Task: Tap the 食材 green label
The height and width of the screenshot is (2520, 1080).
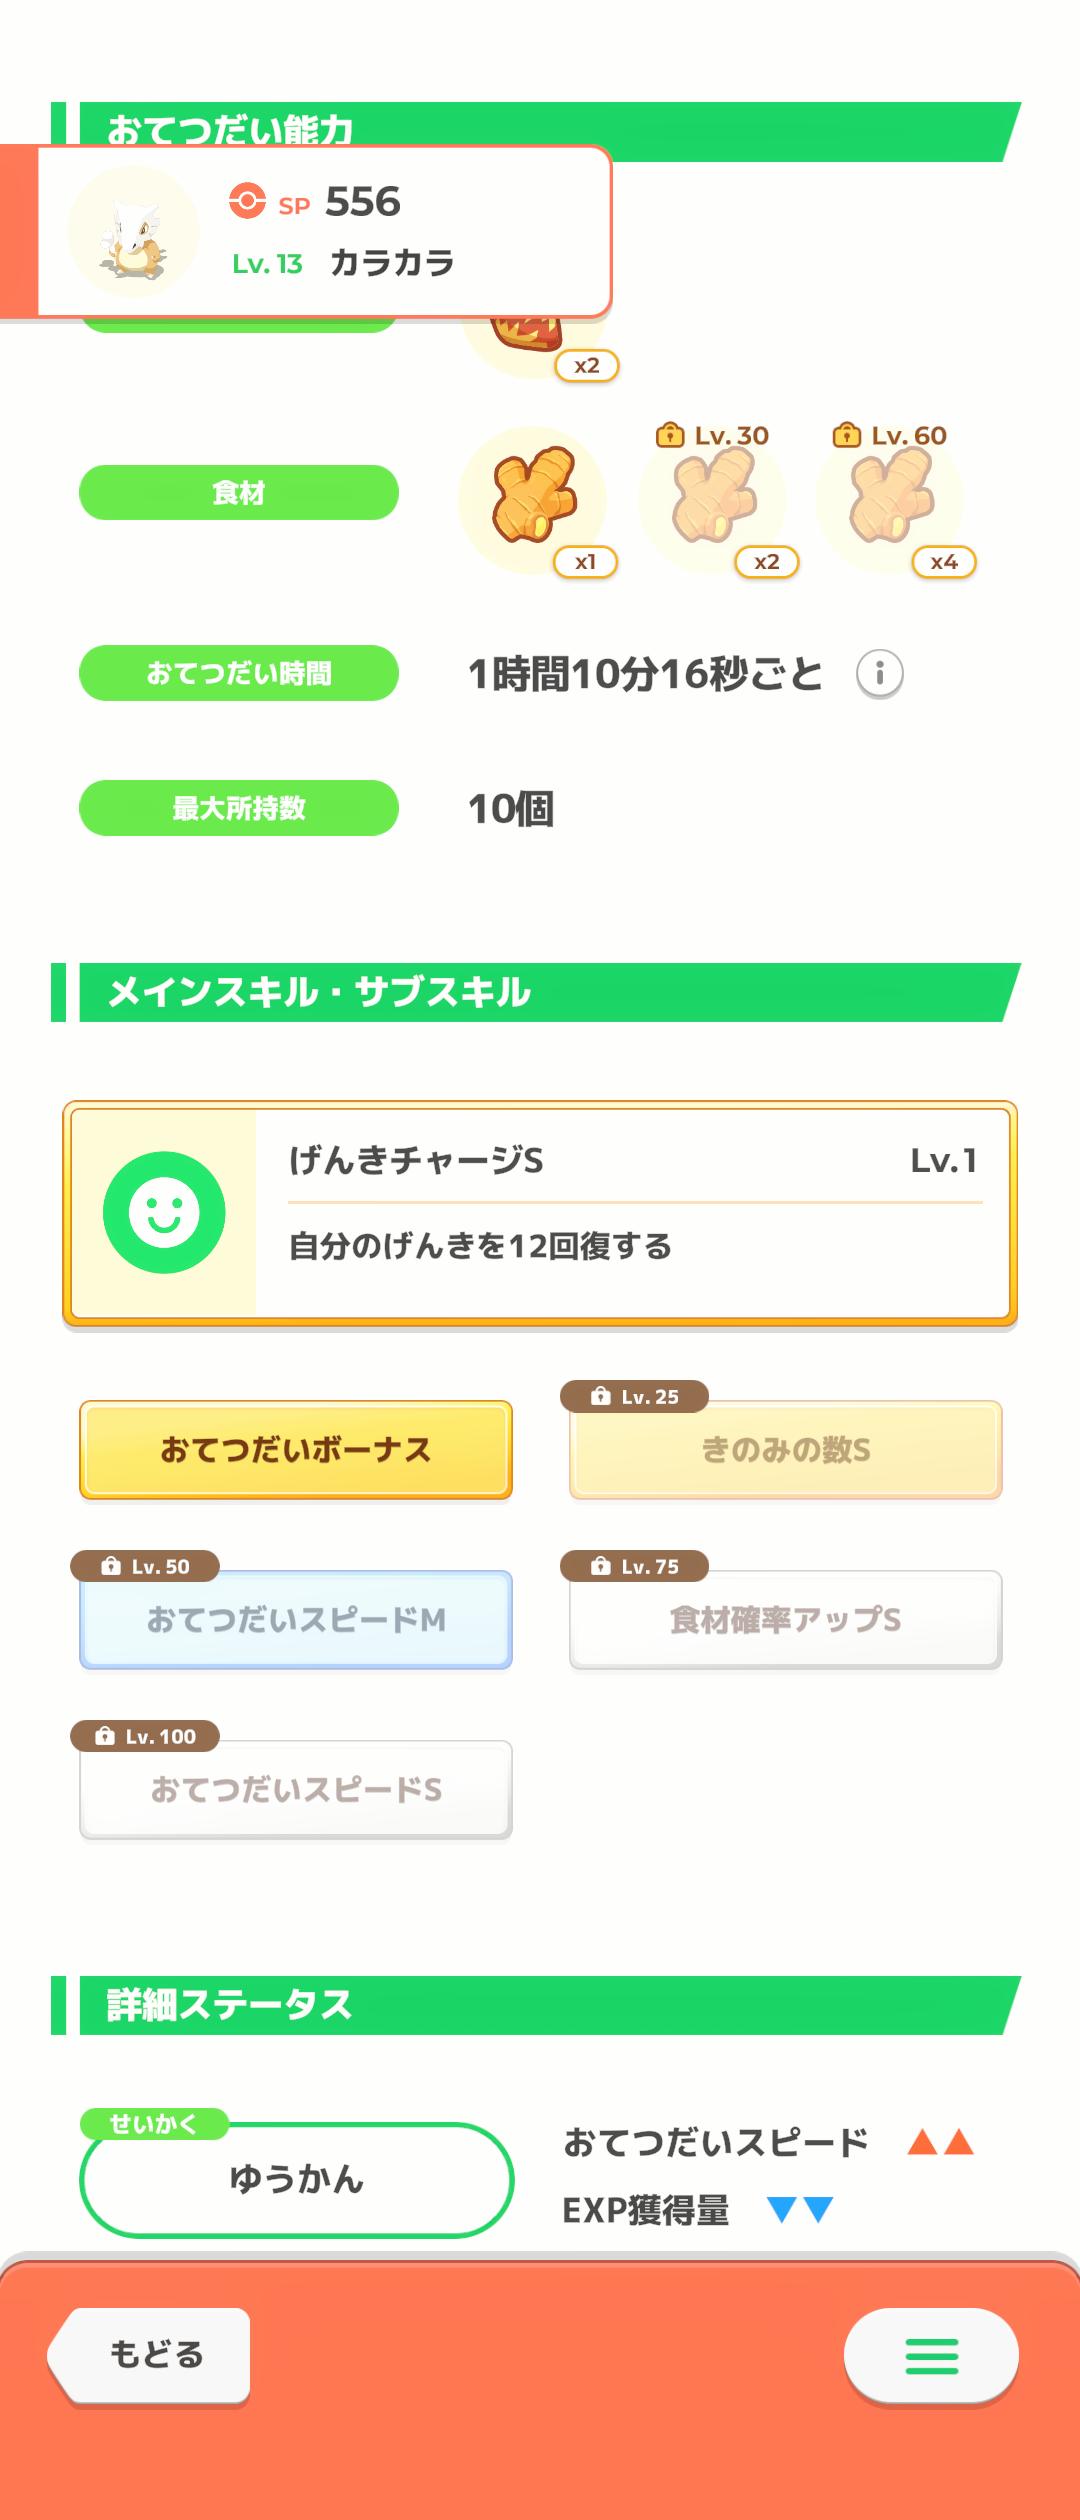Action: point(239,492)
